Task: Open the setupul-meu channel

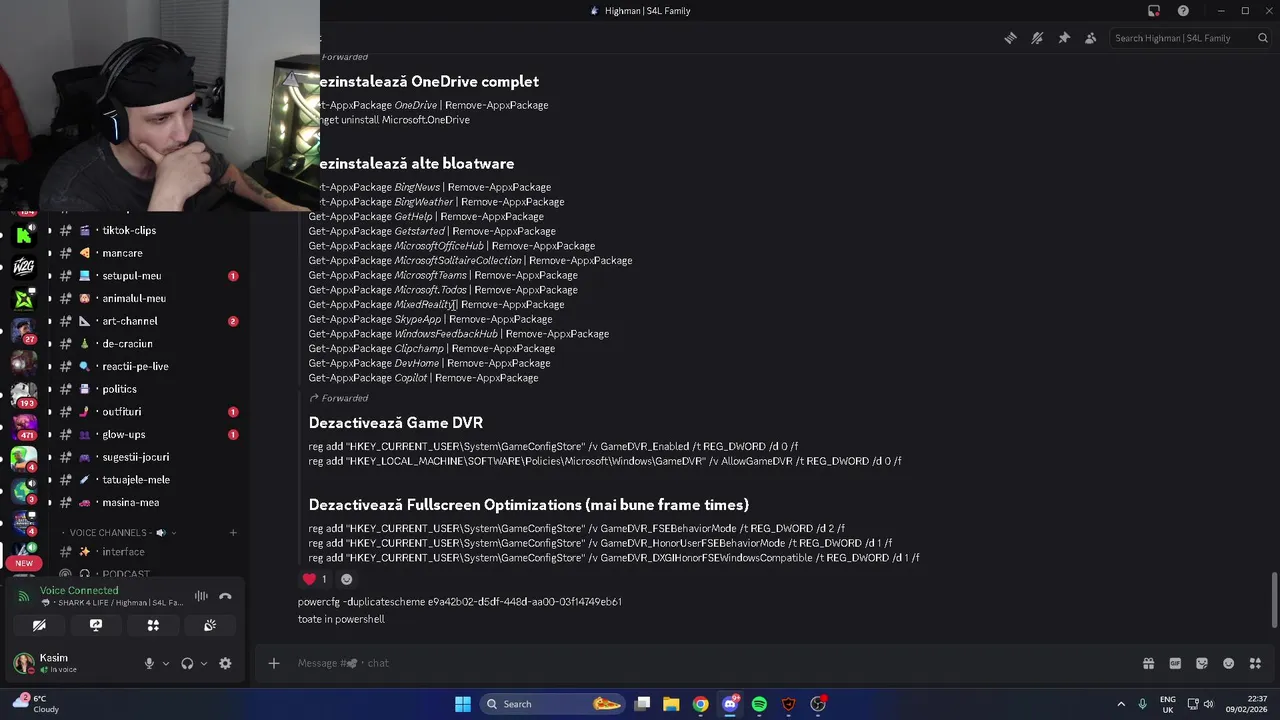Action: click(131, 276)
